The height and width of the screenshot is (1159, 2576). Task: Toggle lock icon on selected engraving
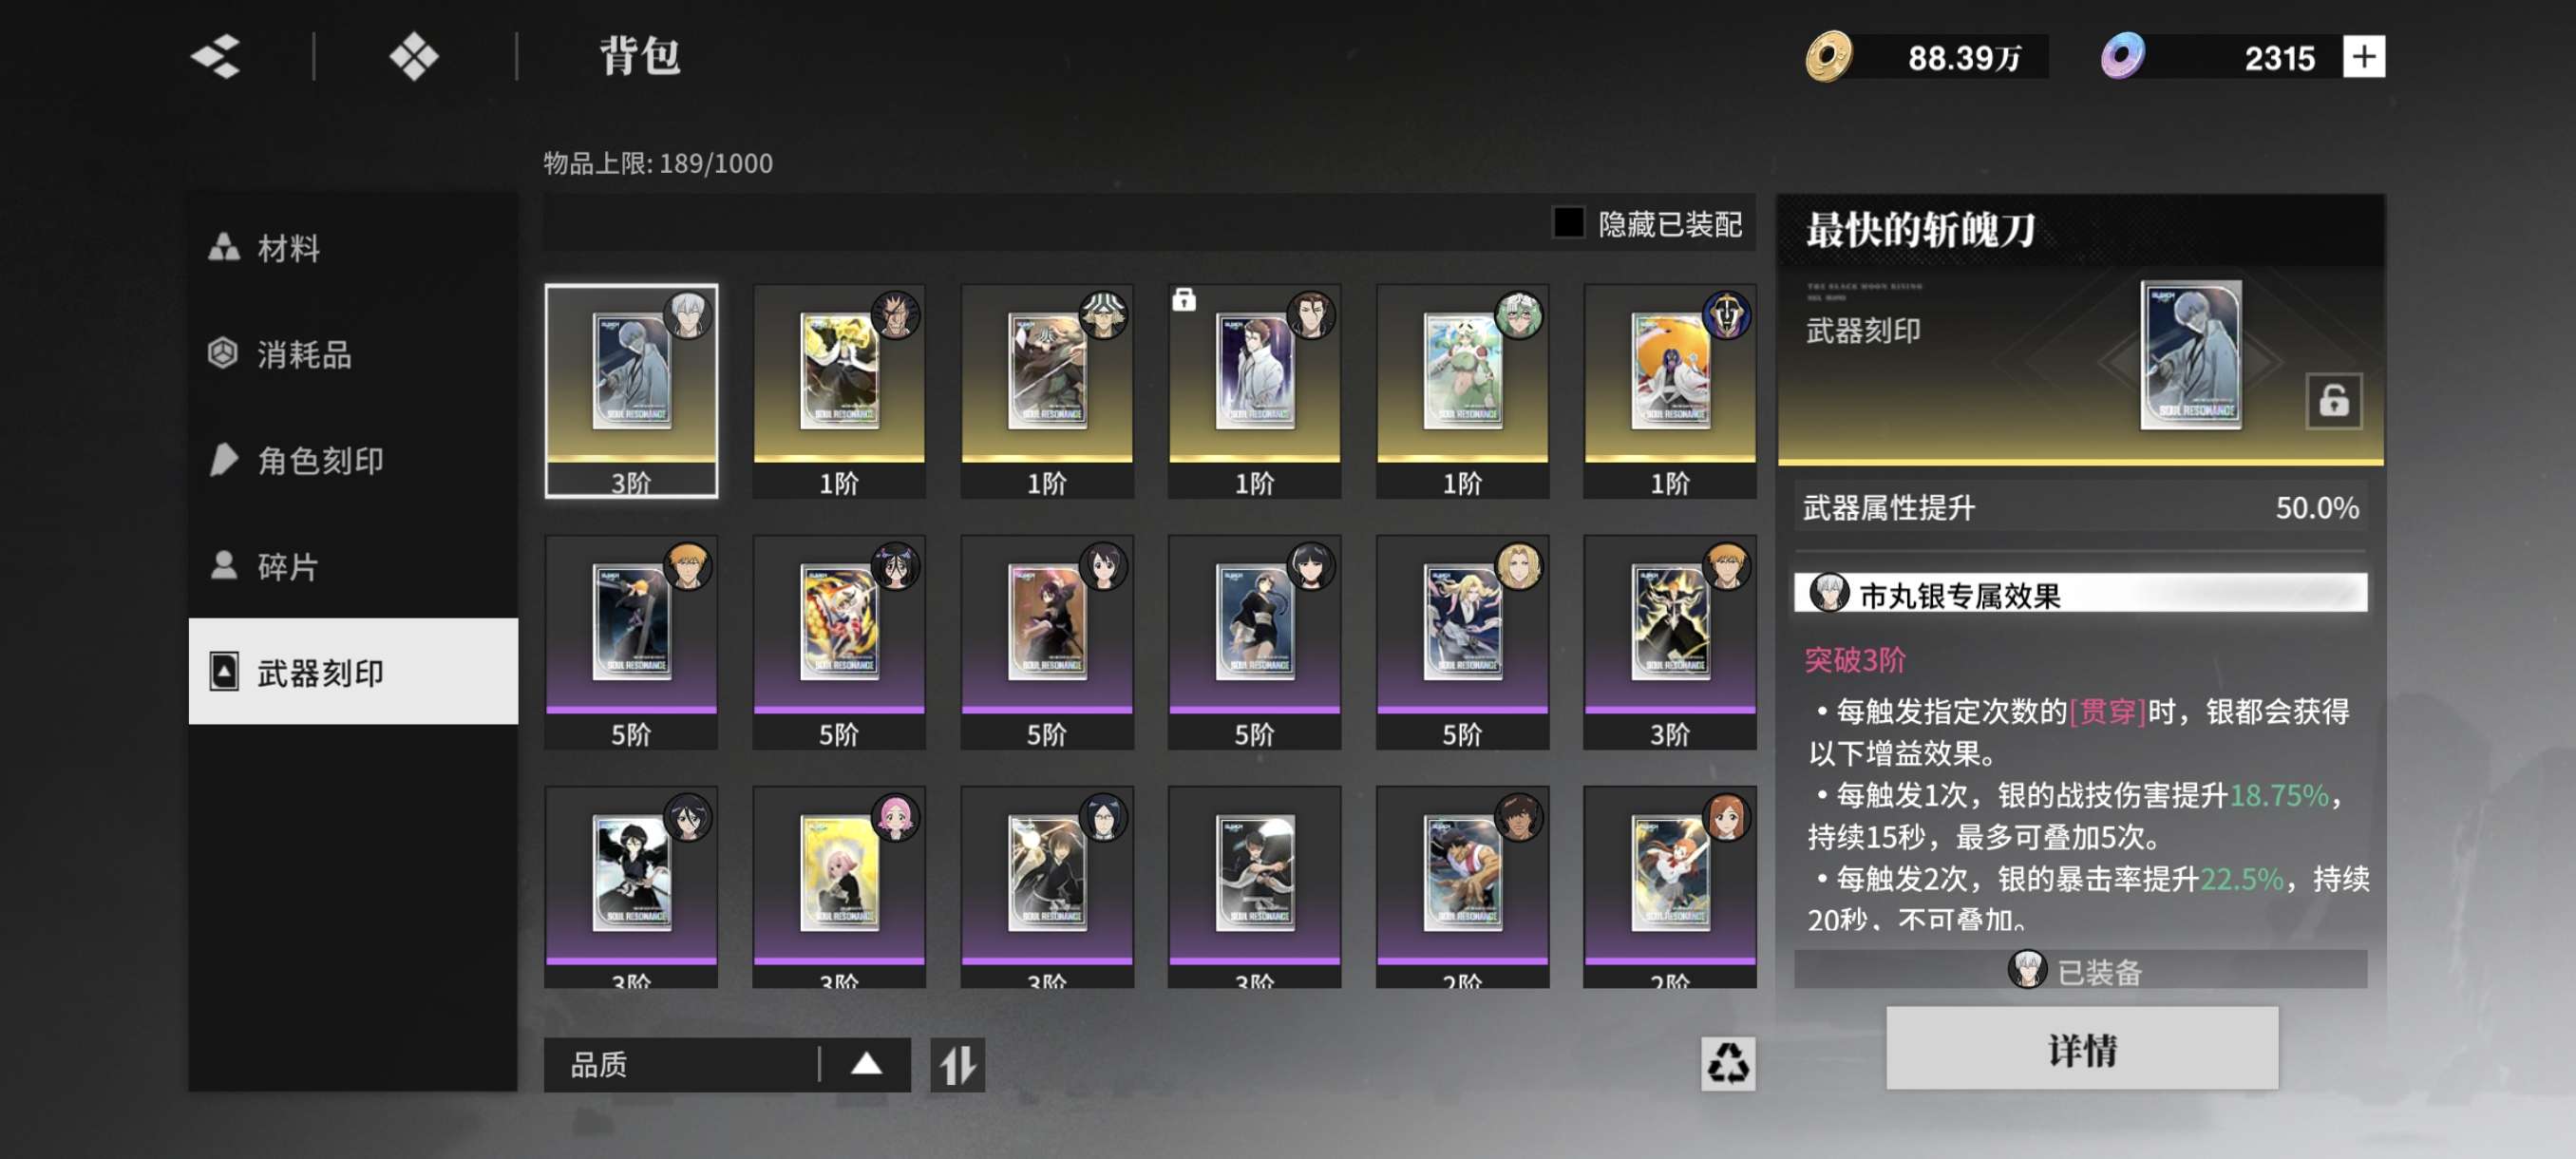(x=2333, y=401)
